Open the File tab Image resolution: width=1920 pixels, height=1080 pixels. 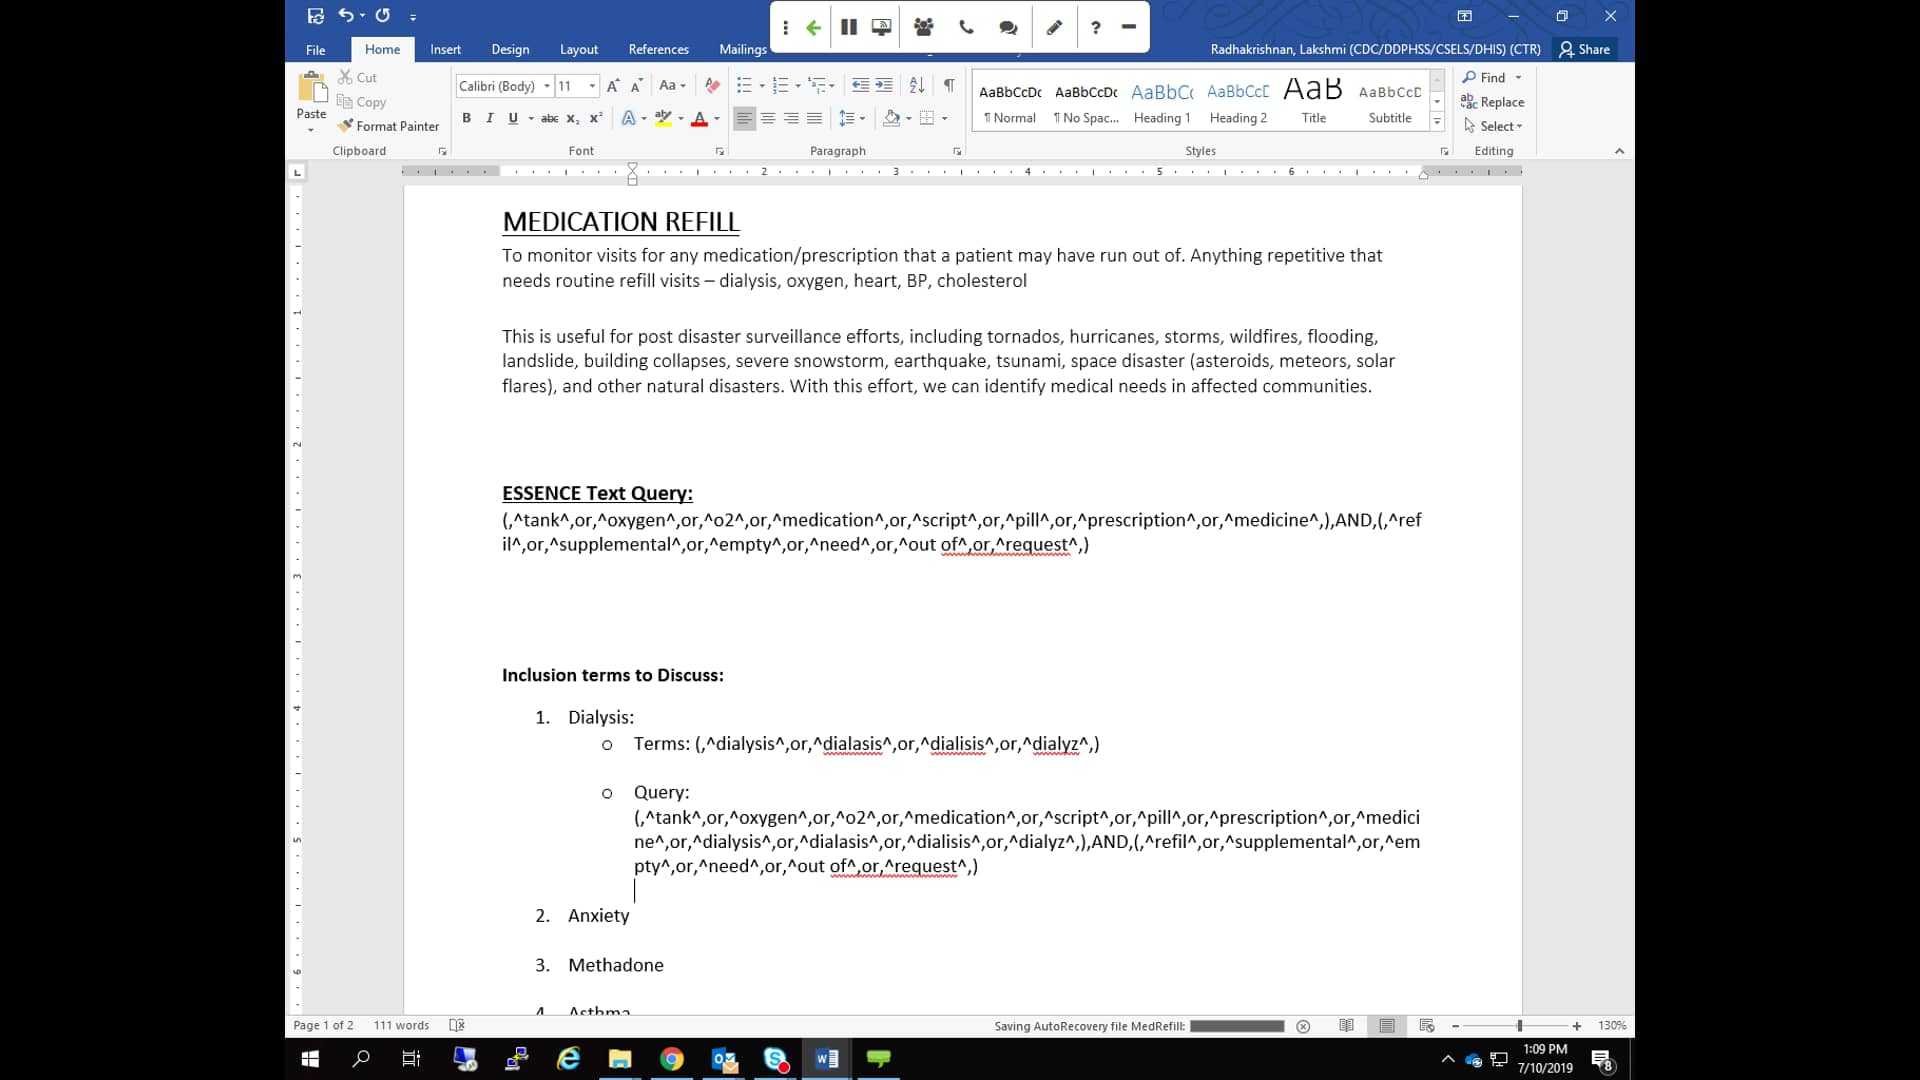(x=315, y=49)
